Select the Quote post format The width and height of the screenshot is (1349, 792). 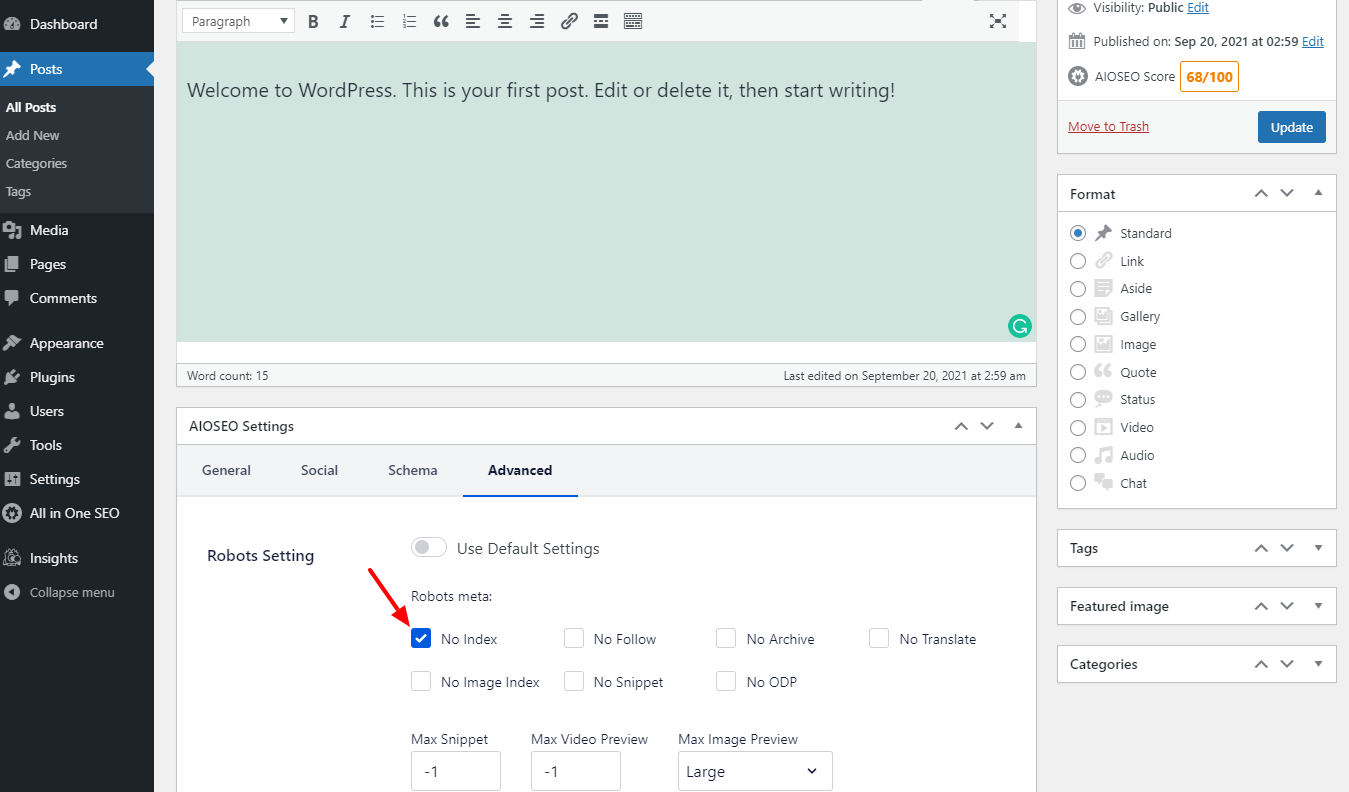1078,372
